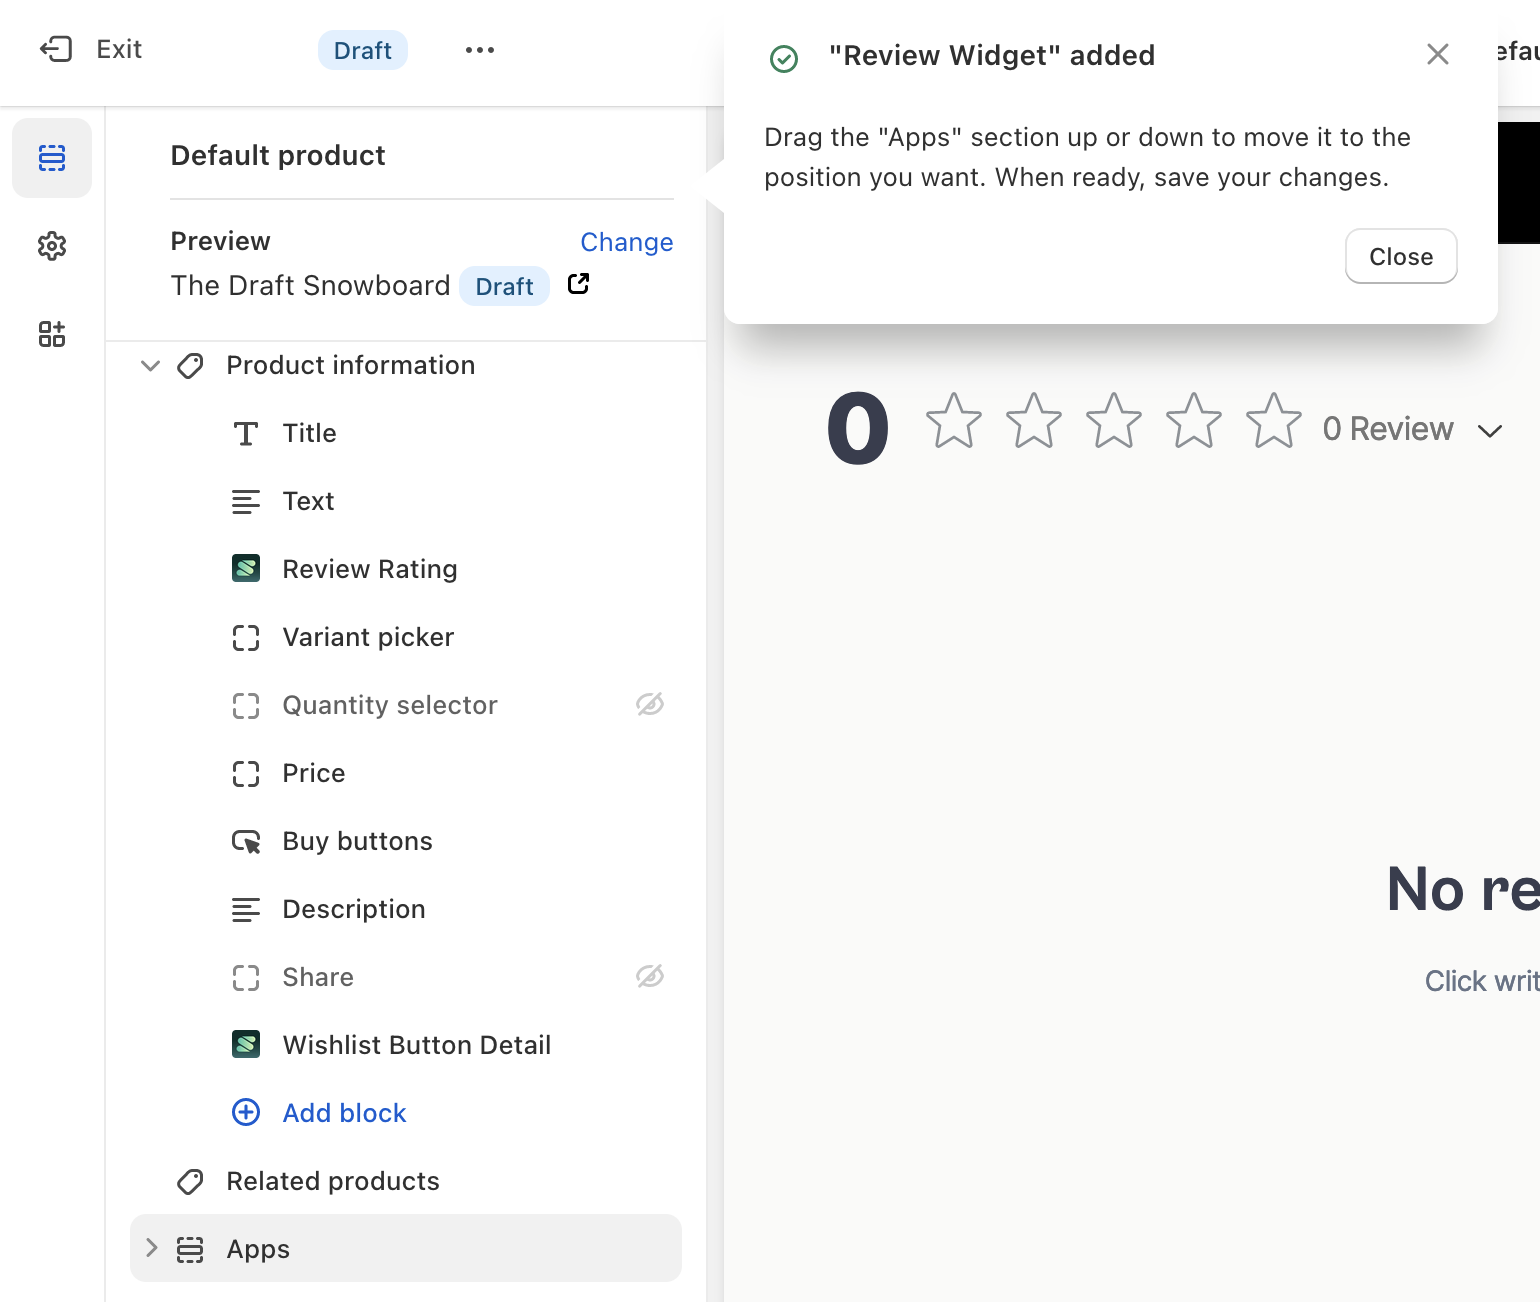Collapse the Product information section

click(151, 366)
